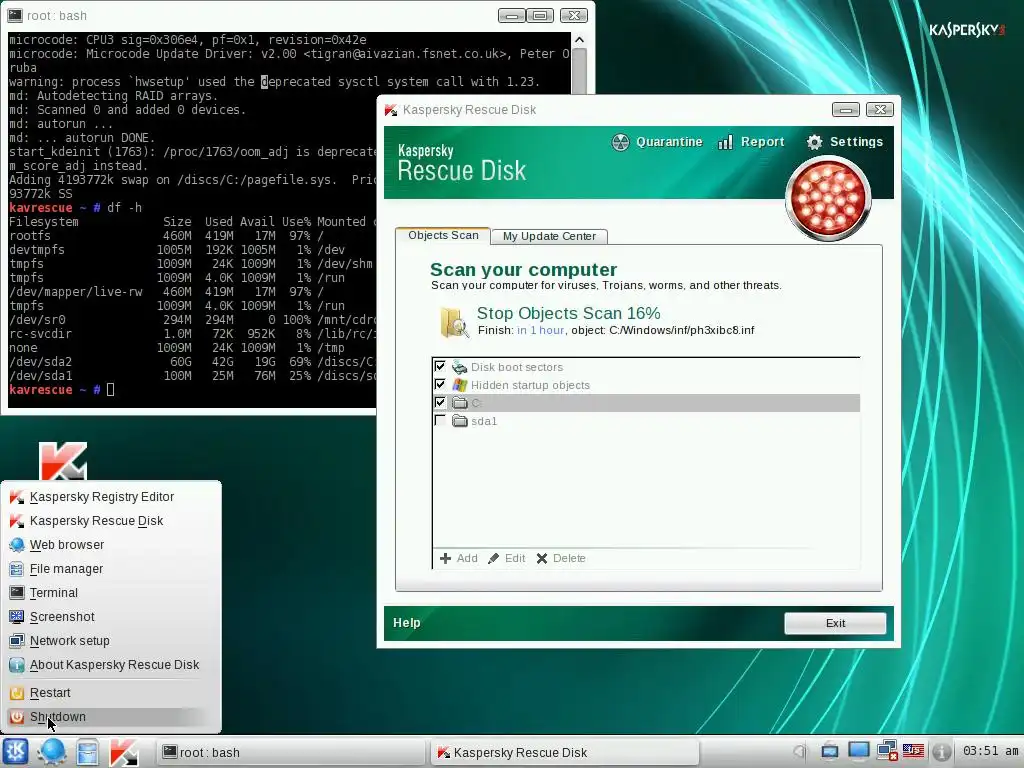1024x768 pixels.
Task: Click the tray expand arrow icon
Action: pyautogui.click(x=799, y=752)
